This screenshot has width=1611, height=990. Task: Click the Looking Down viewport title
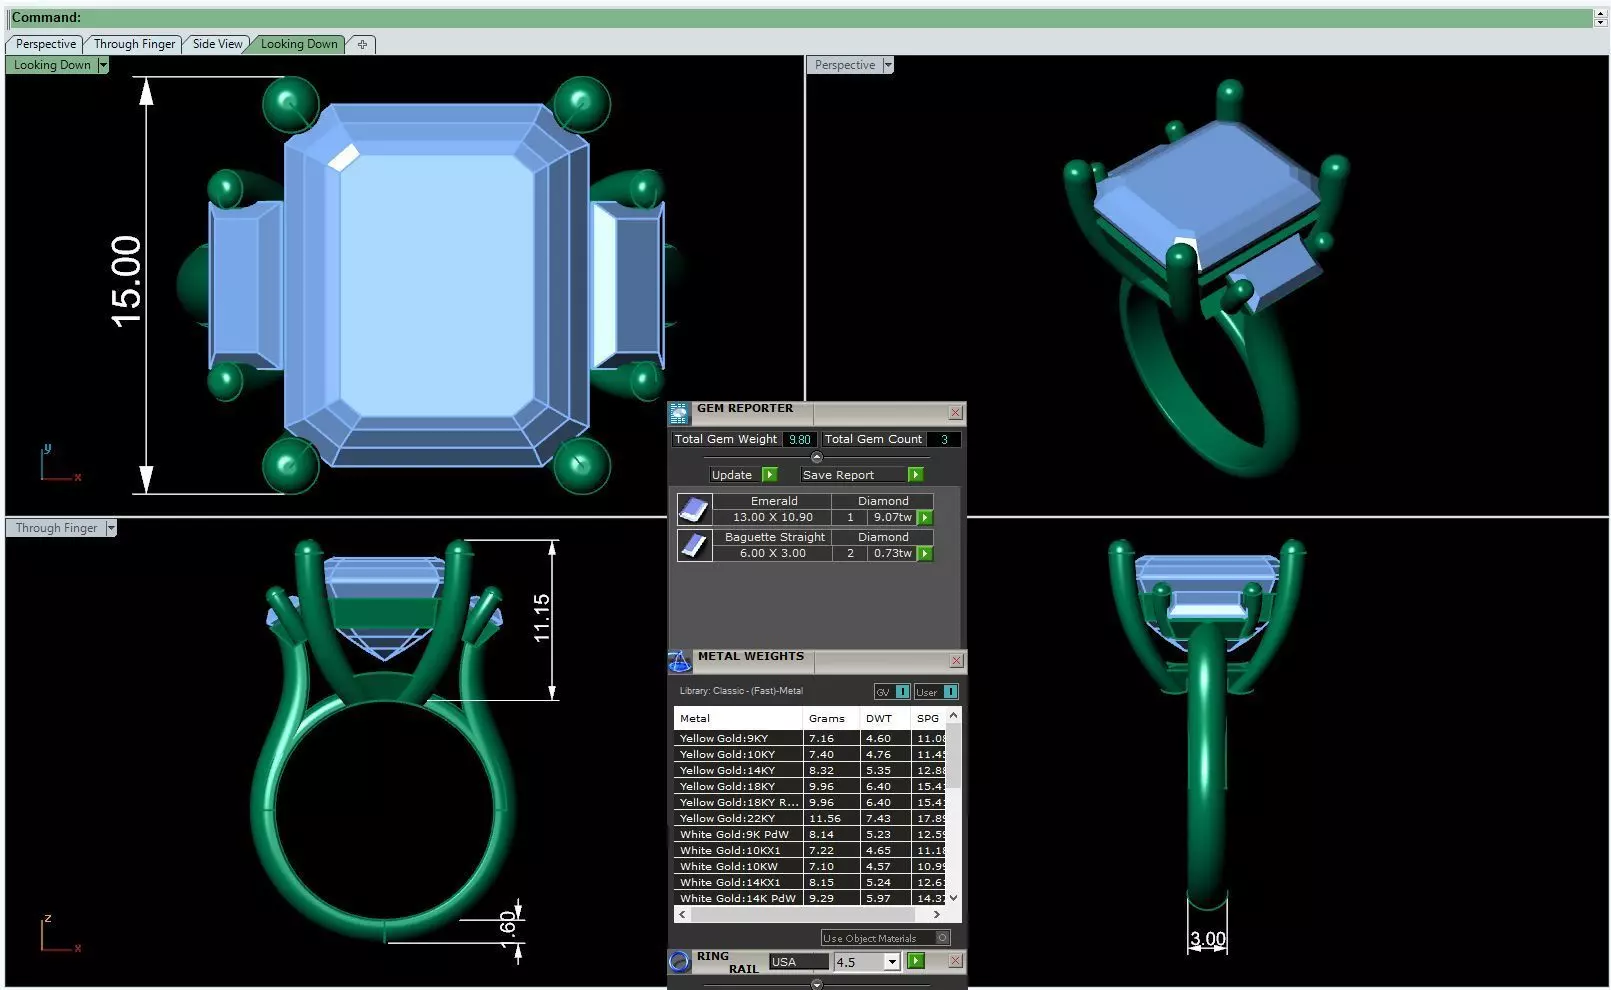click(52, 65)
